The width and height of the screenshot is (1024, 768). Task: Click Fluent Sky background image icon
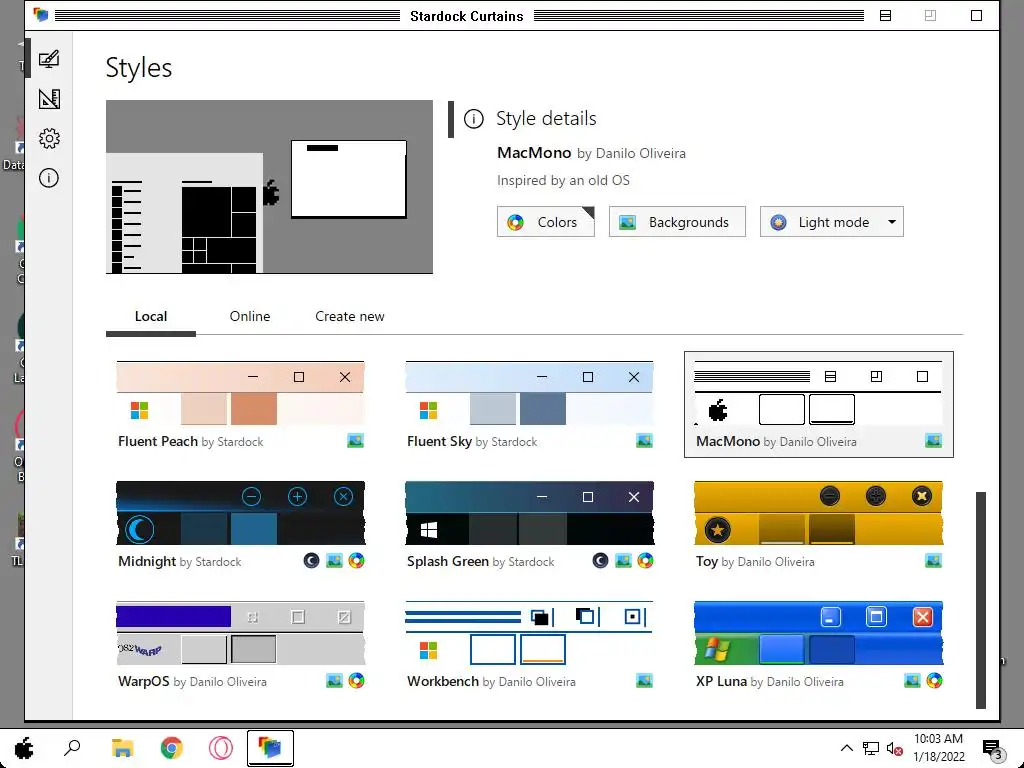(x=644, y=441)
